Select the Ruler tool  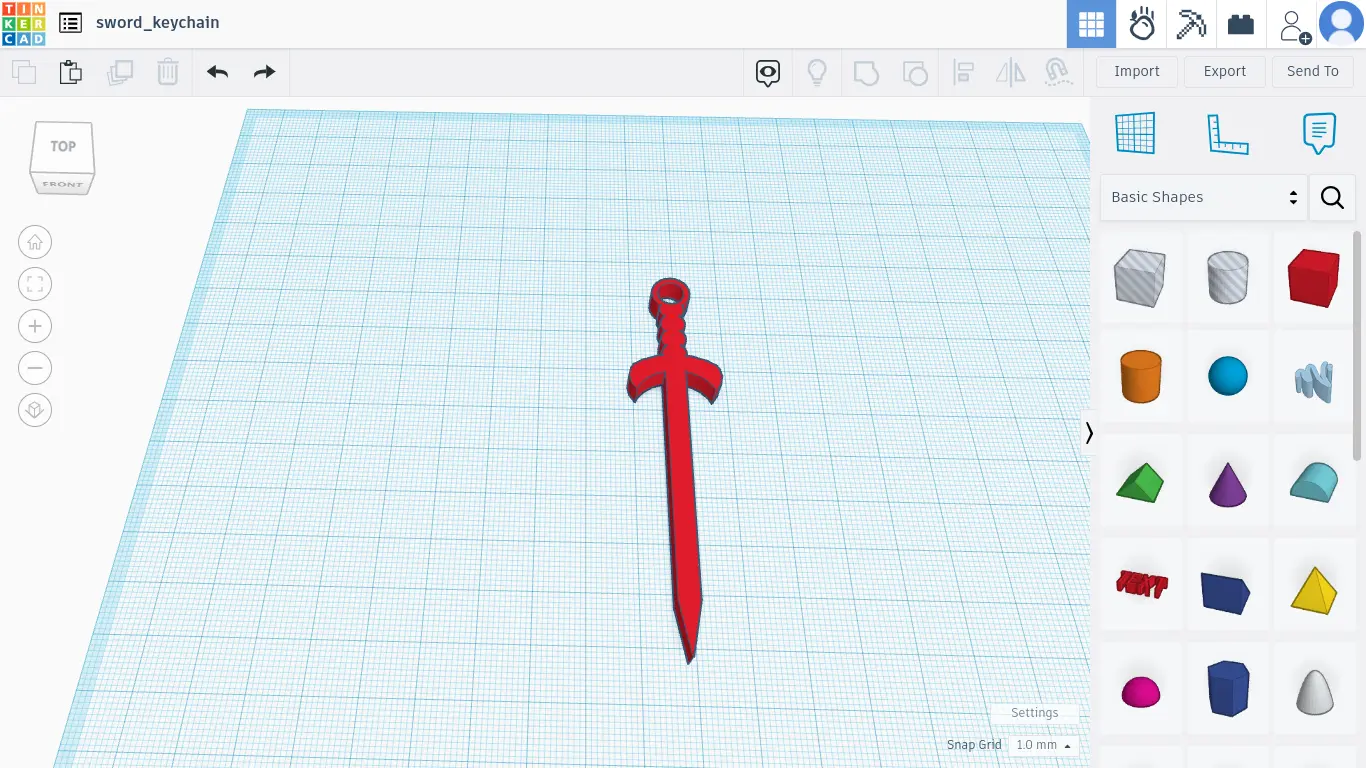[x=1228, y=133]
